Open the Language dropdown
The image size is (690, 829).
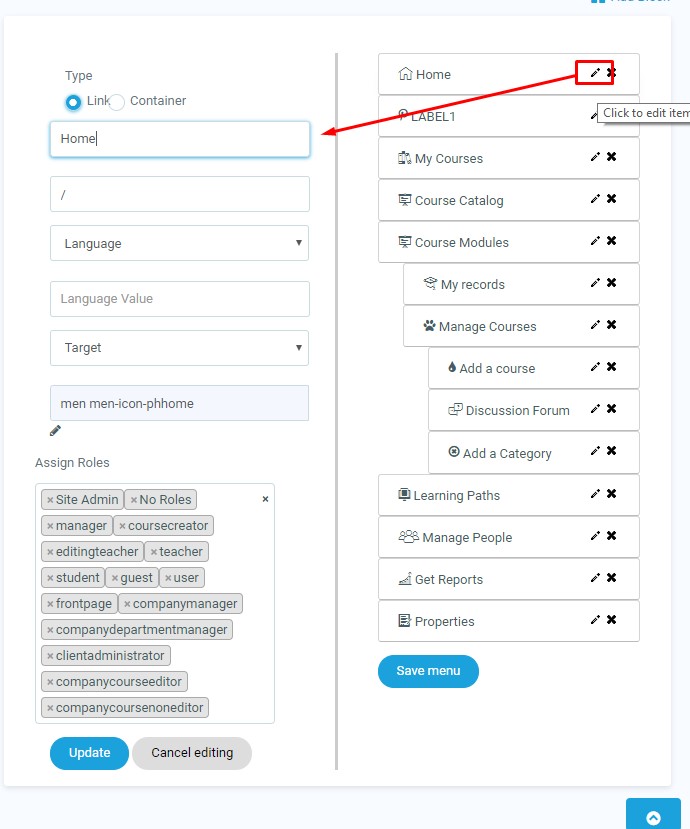tap(180, 243)
